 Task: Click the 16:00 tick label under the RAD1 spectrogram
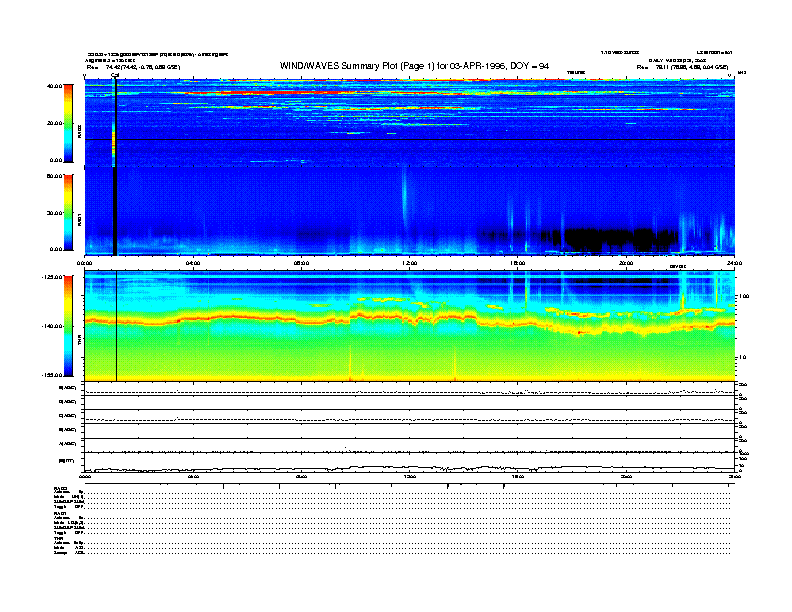[518, 263]
